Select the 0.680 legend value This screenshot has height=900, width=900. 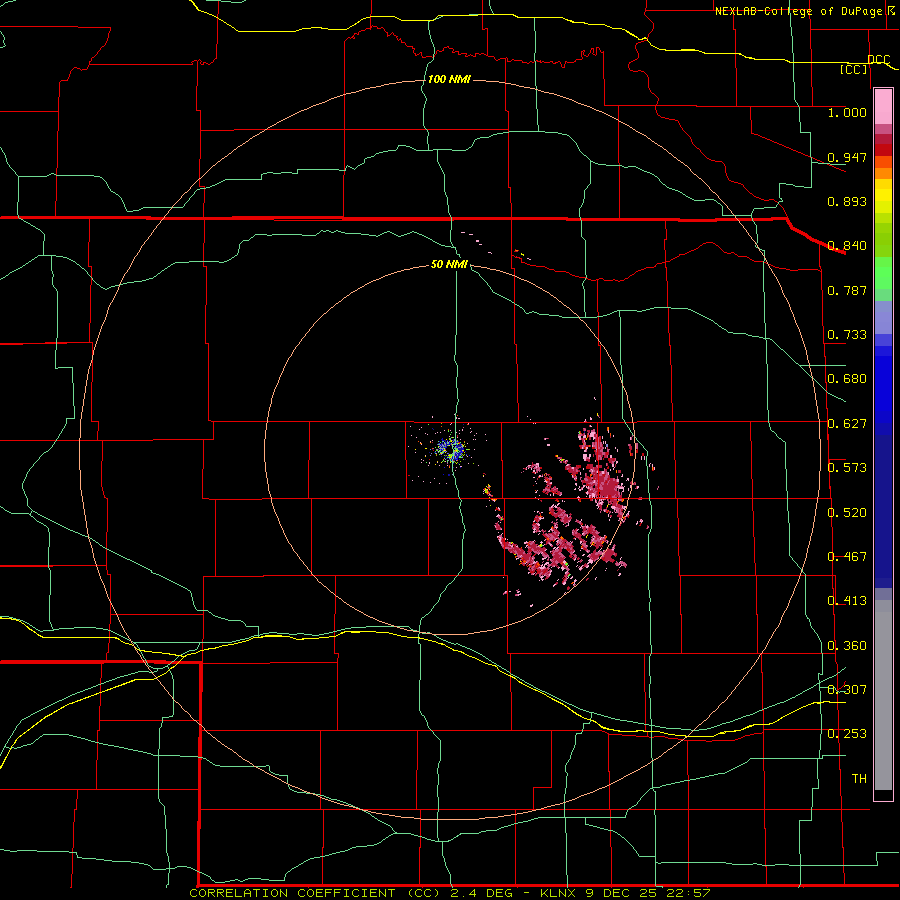pyautogui.click(x=847, y=378)
